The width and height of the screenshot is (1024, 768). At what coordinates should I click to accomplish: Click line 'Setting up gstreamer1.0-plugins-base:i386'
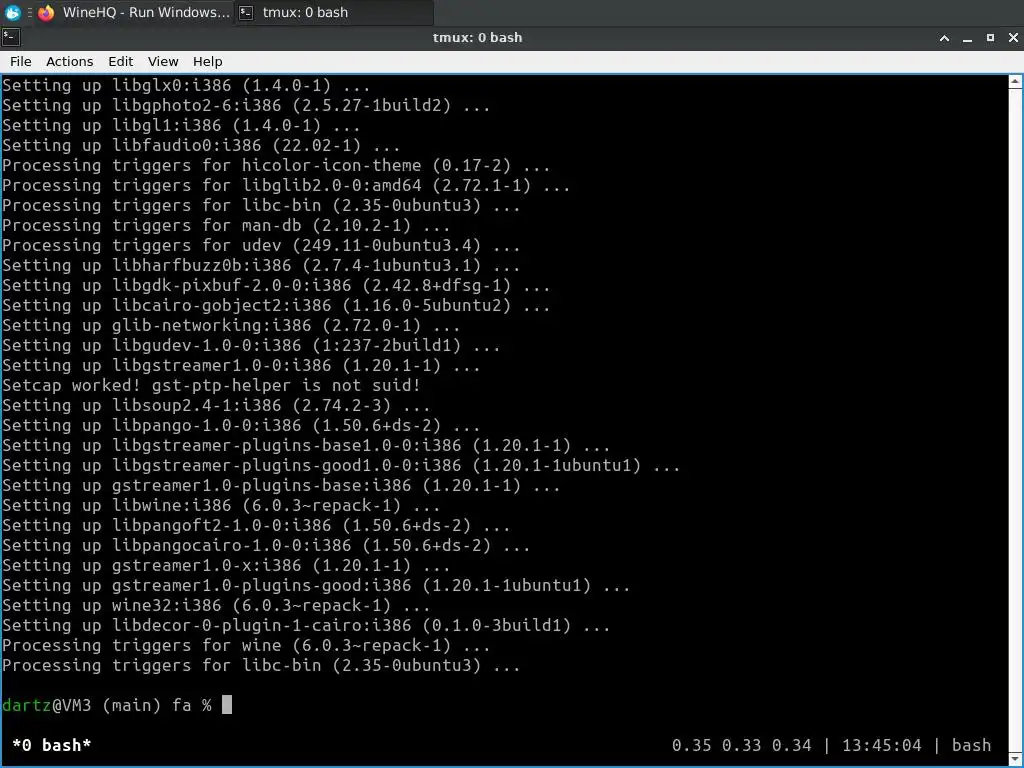click(281, 485)
